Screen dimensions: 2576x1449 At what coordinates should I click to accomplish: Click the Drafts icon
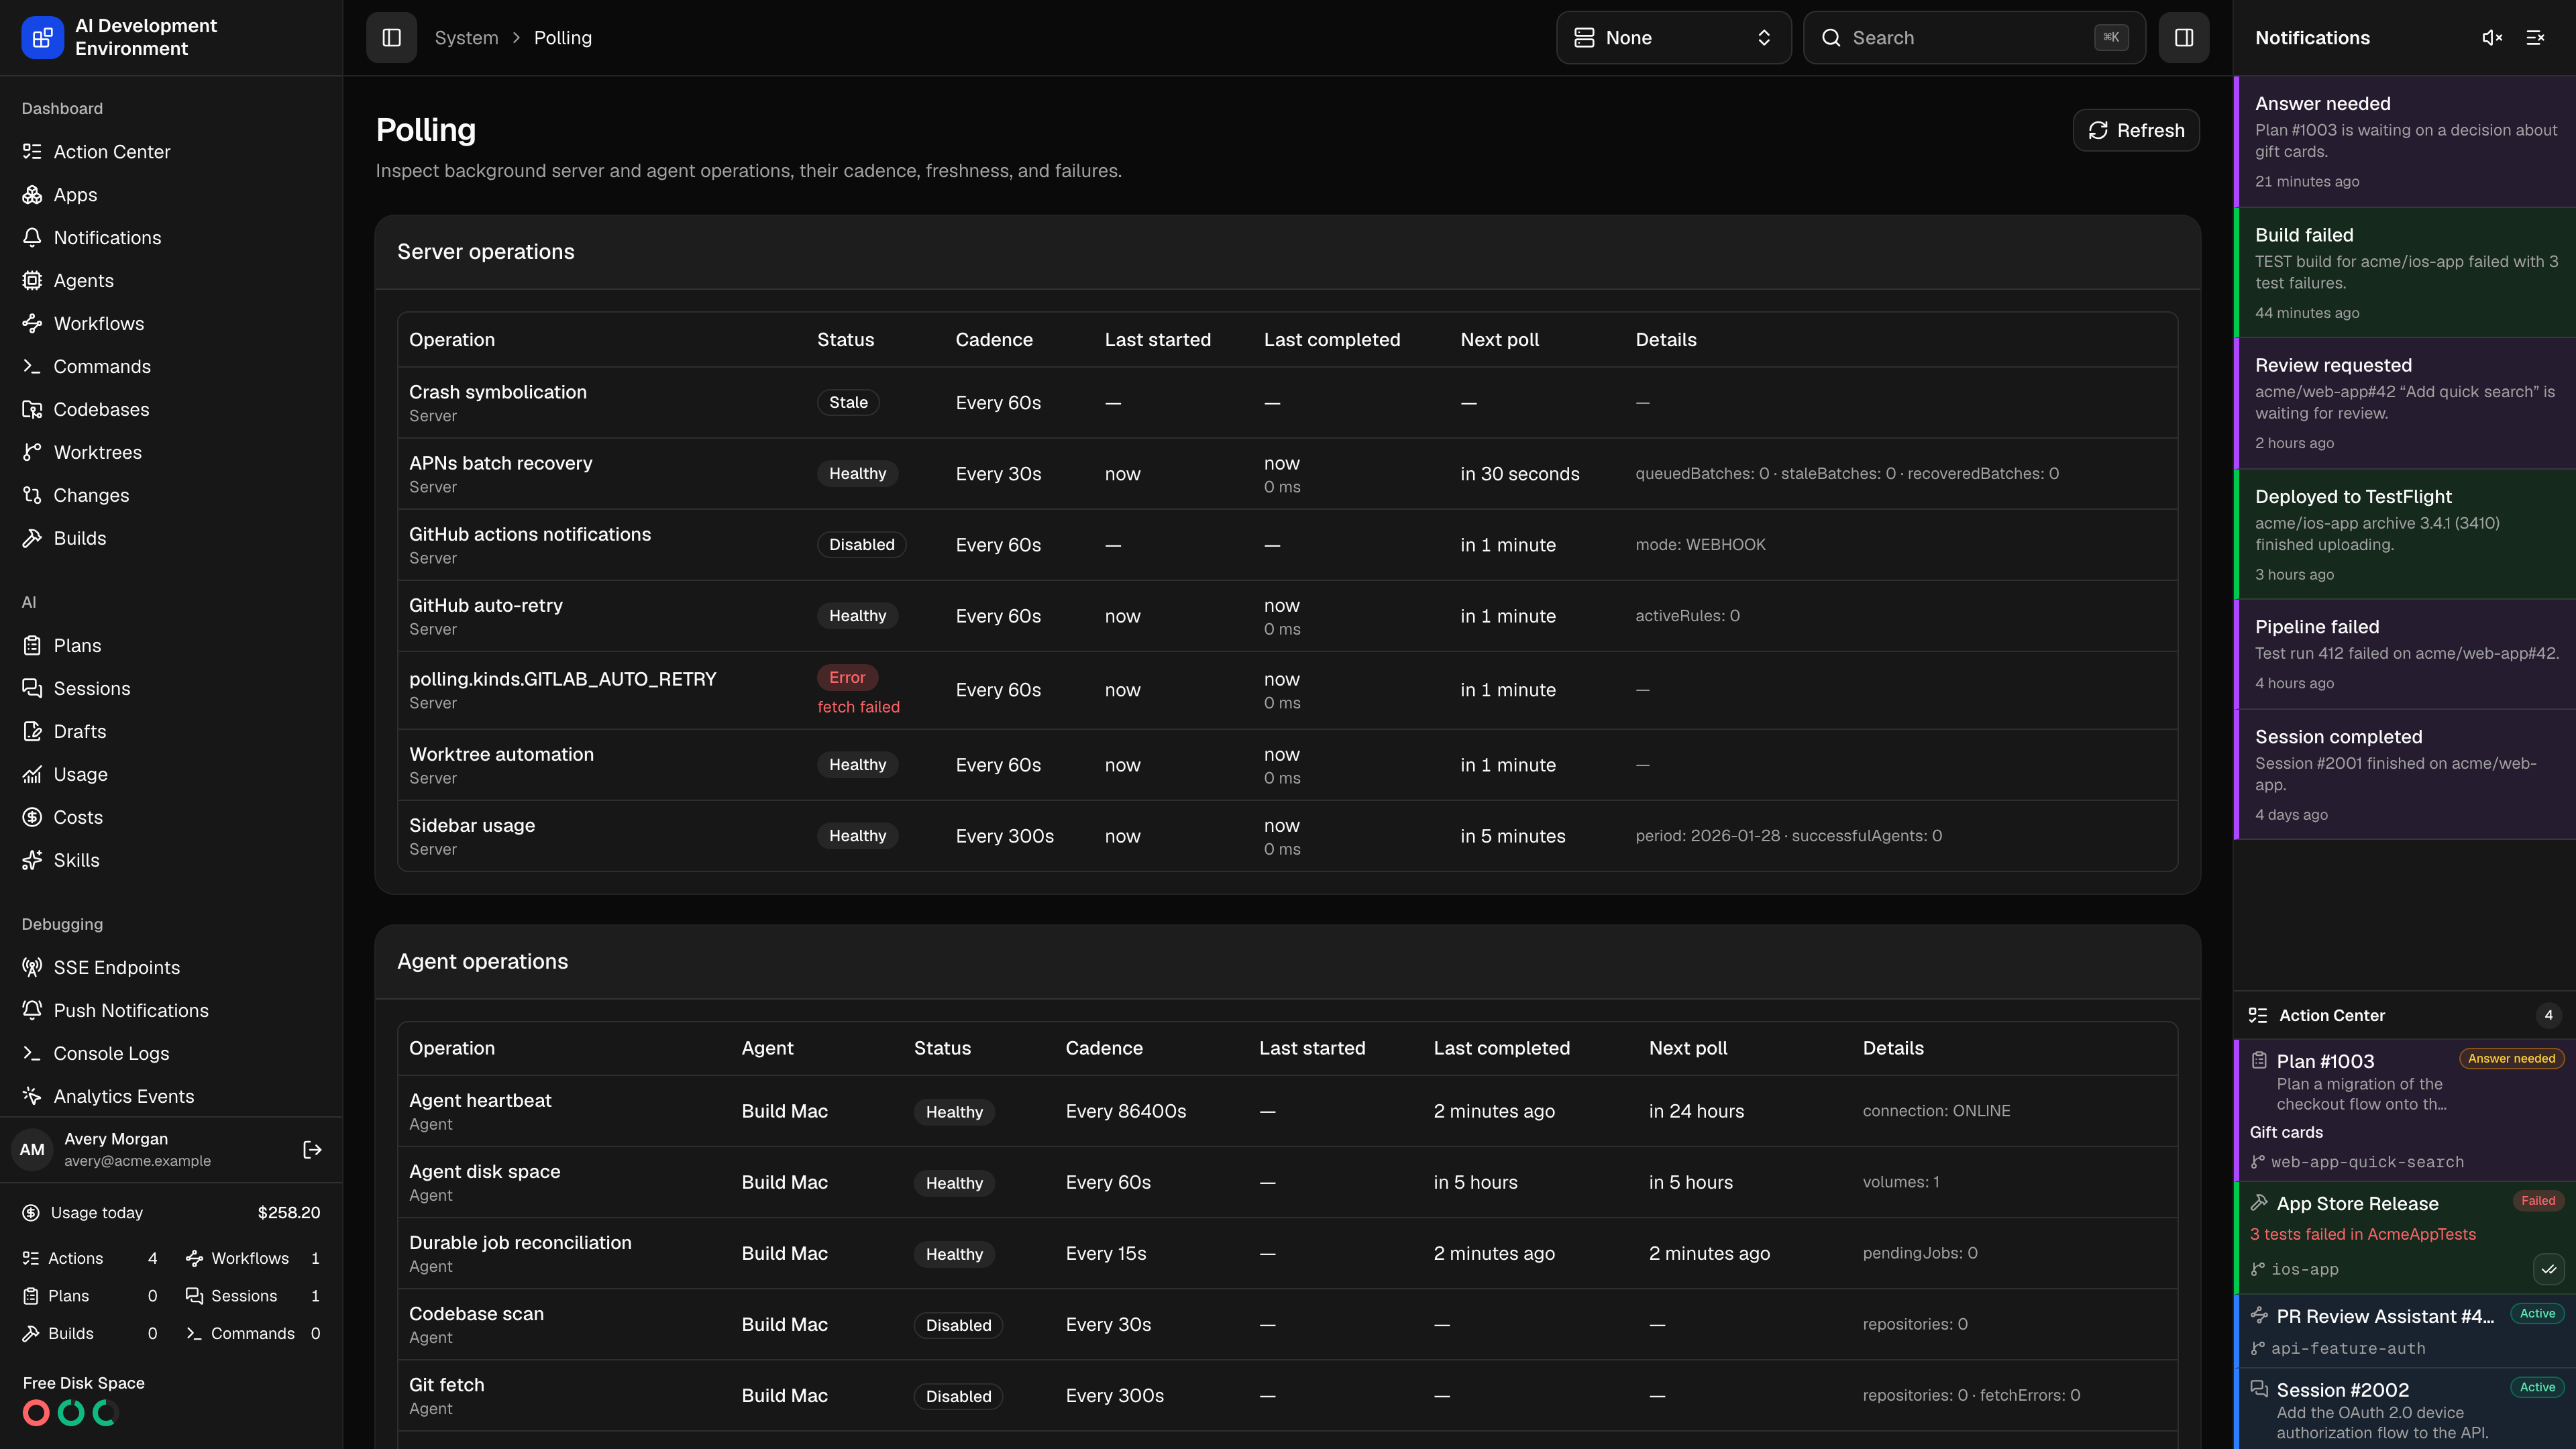(x=32, y=732)
